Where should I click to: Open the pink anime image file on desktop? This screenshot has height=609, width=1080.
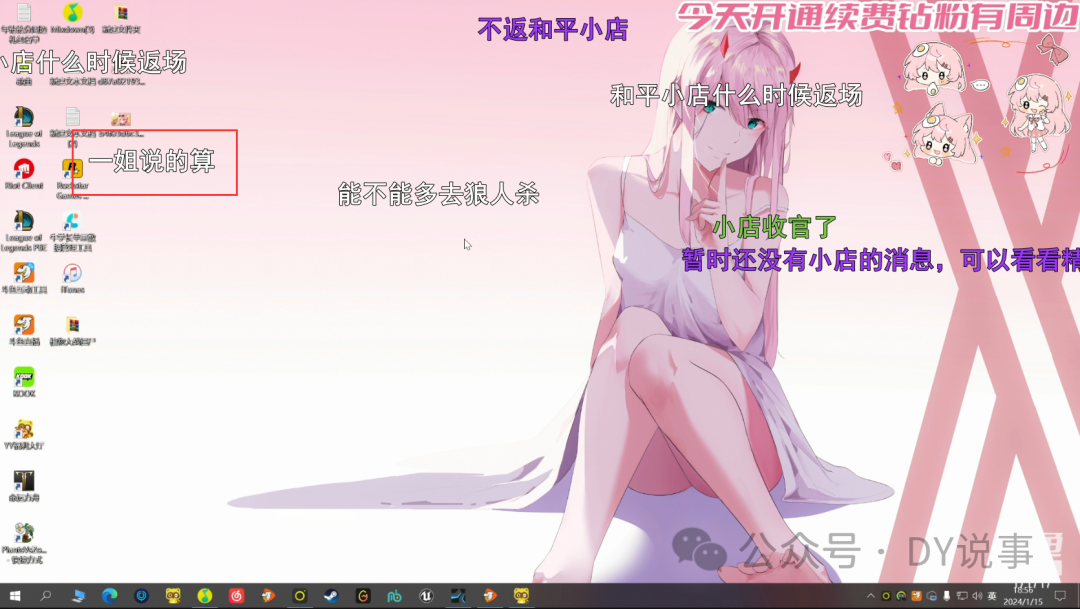coord(121,124)
